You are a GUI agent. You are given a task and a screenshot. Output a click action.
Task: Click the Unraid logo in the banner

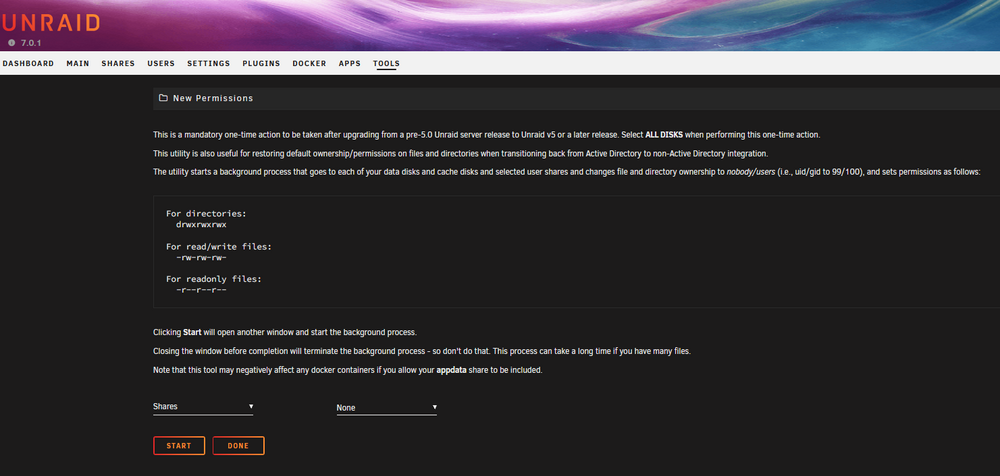pyautogui.click(x=50, y=23)
